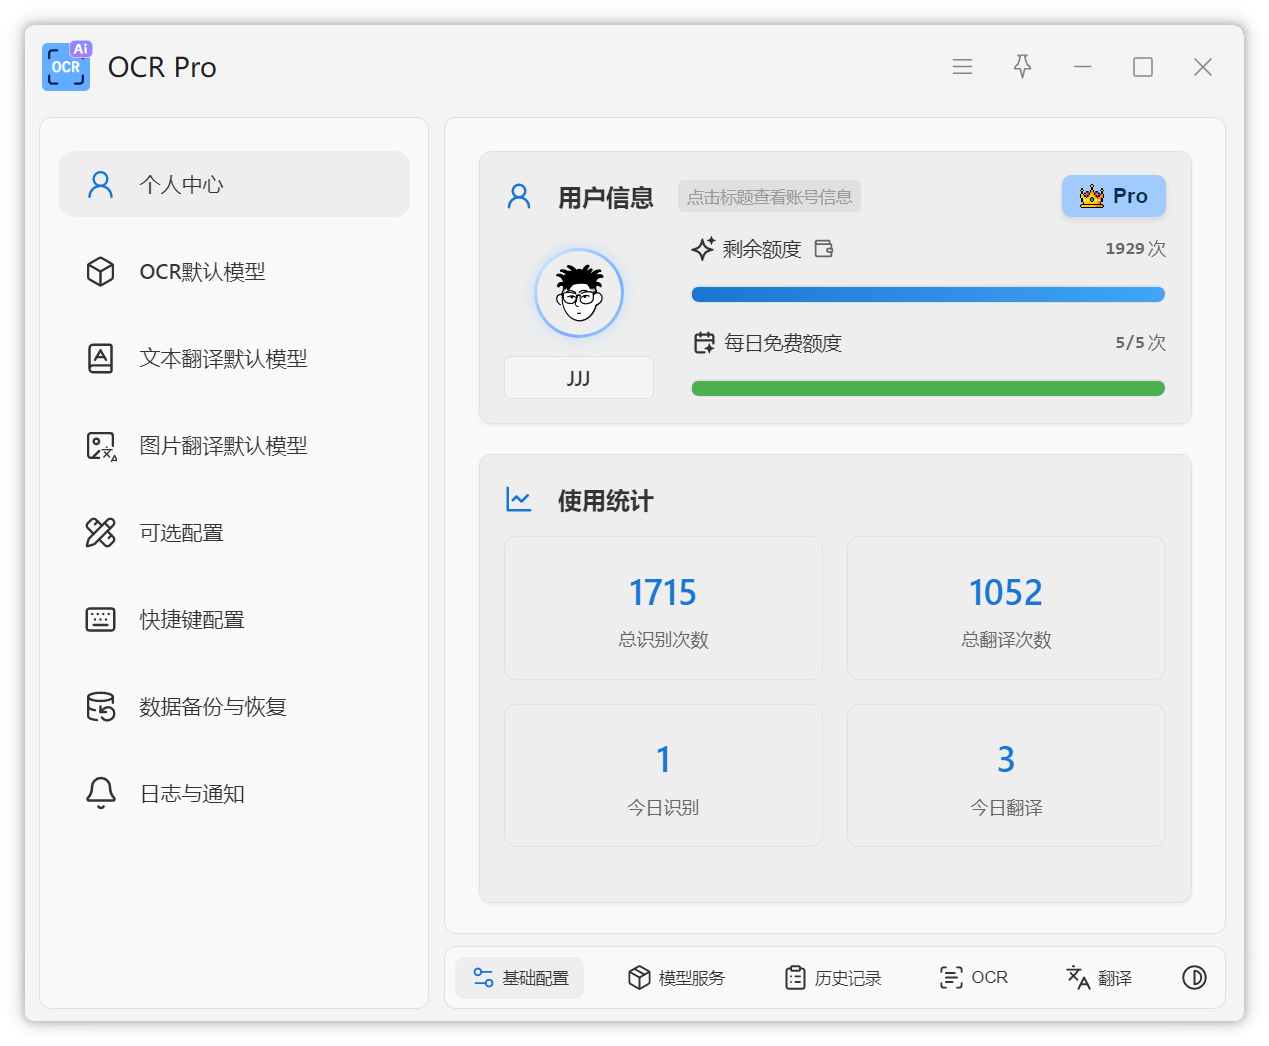Toggle theme with the half-circle icon
This screenshot has height=1046, width=1269.
1194,978
